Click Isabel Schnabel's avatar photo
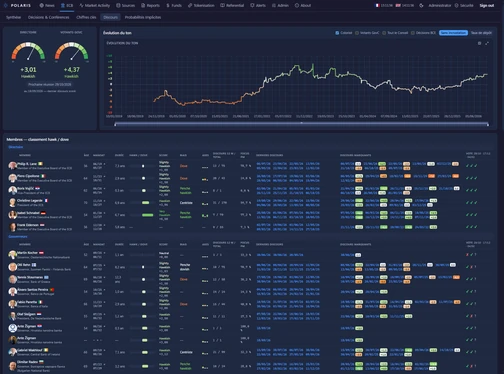Screen dimensions: 504x374 13,215
